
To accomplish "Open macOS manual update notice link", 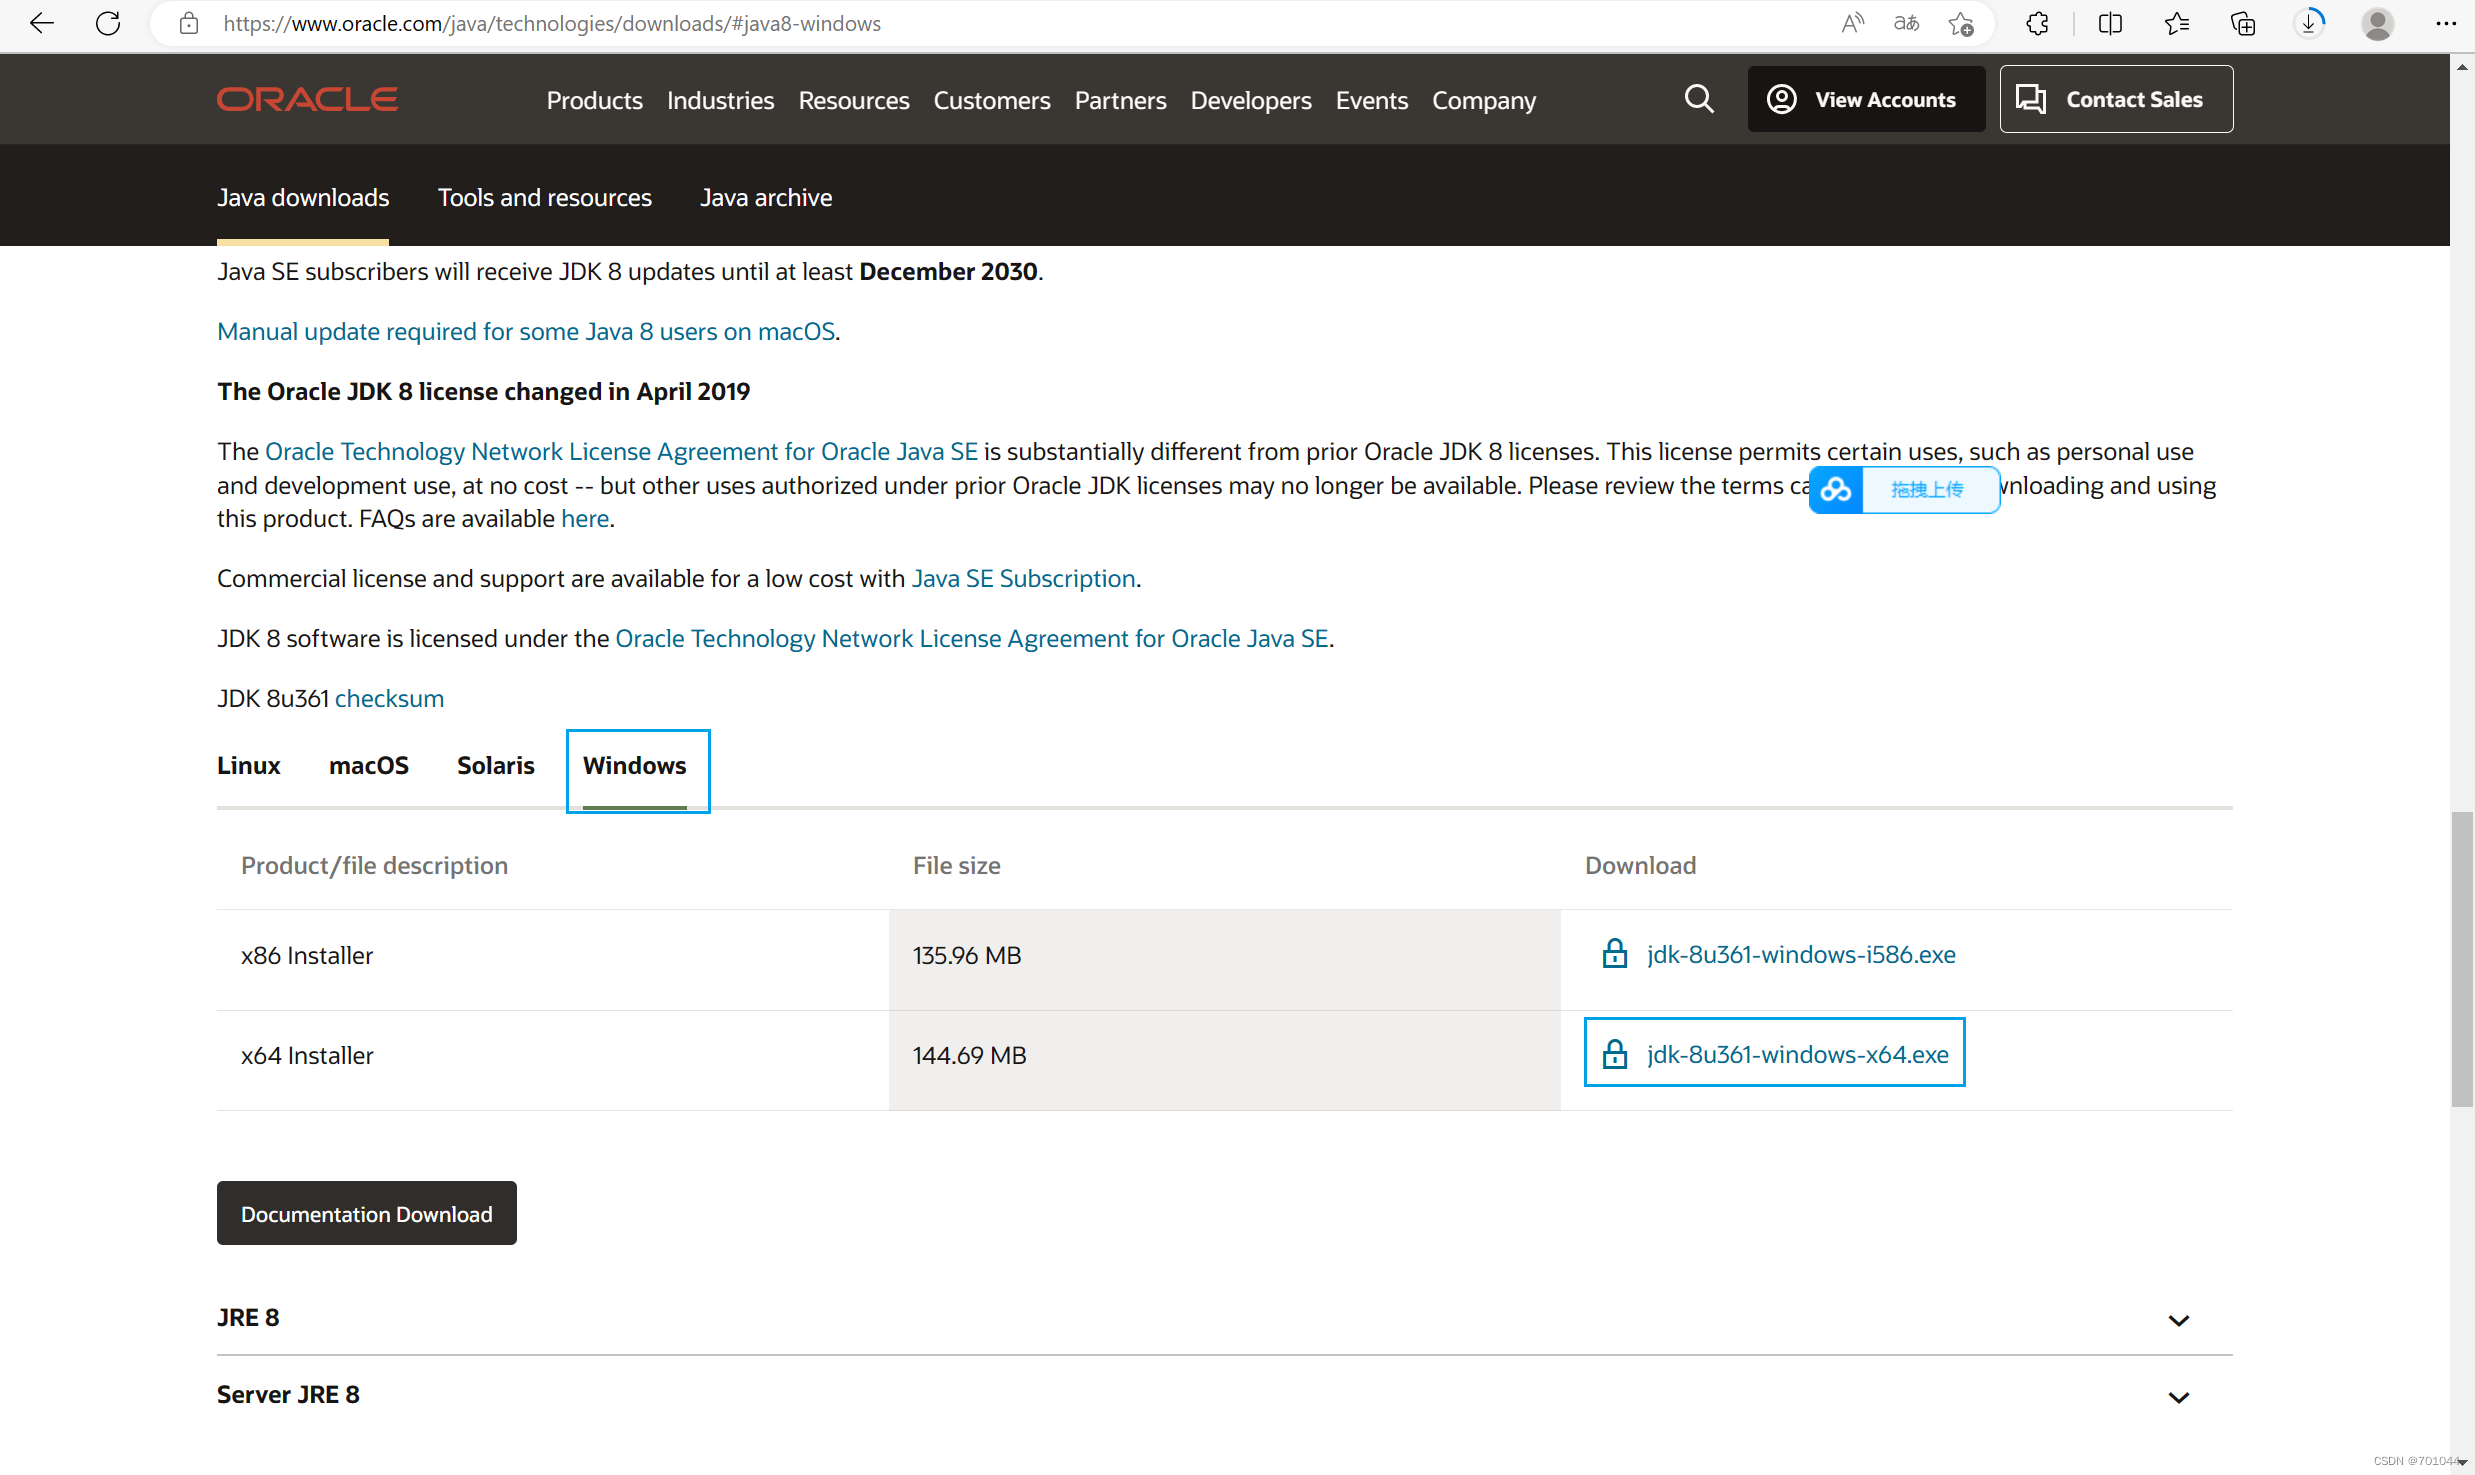I will [525, 331].
